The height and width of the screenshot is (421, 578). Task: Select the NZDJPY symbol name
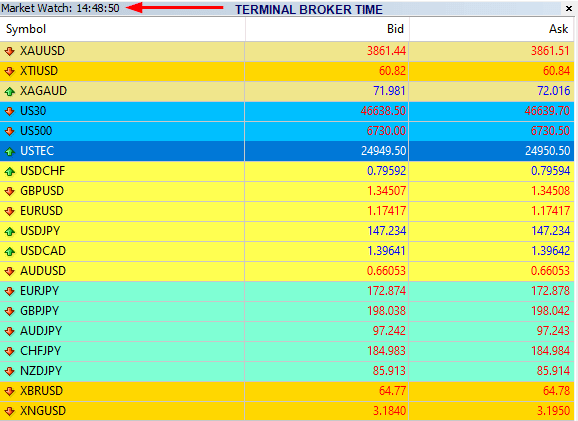[x=41, y=370]
